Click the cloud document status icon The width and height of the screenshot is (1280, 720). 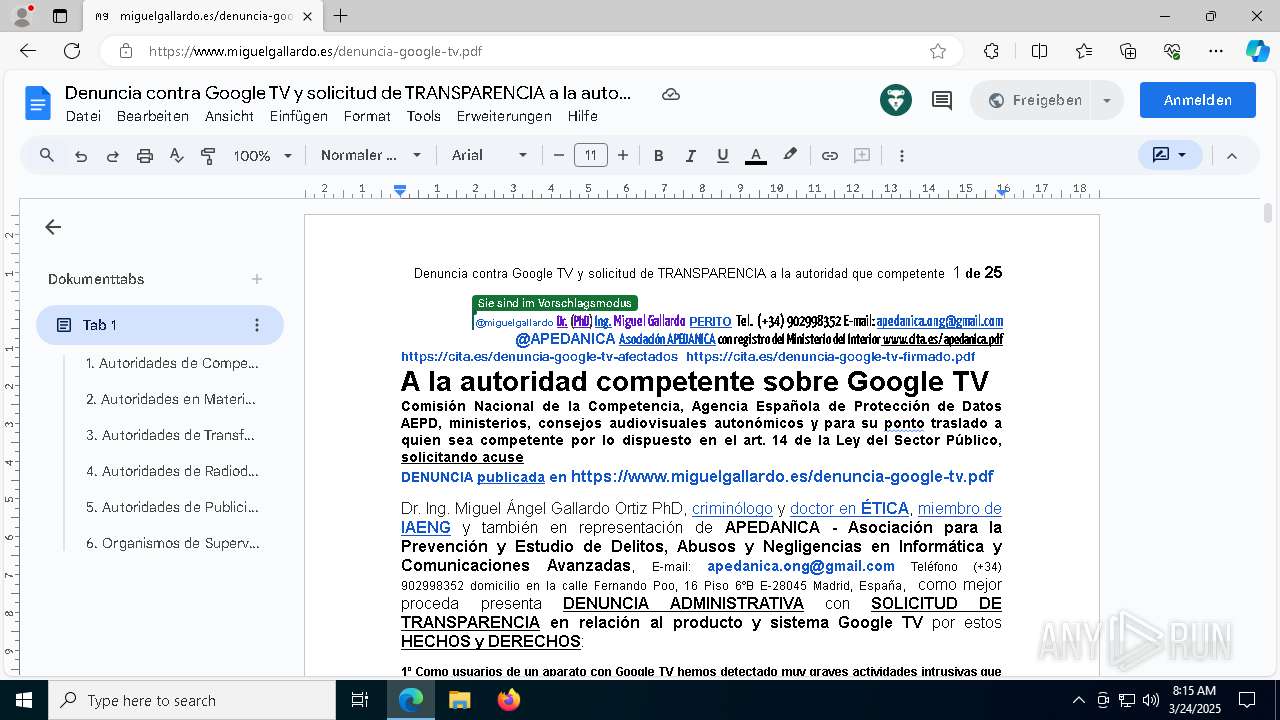pyautogui.click(x=671, y=94)
